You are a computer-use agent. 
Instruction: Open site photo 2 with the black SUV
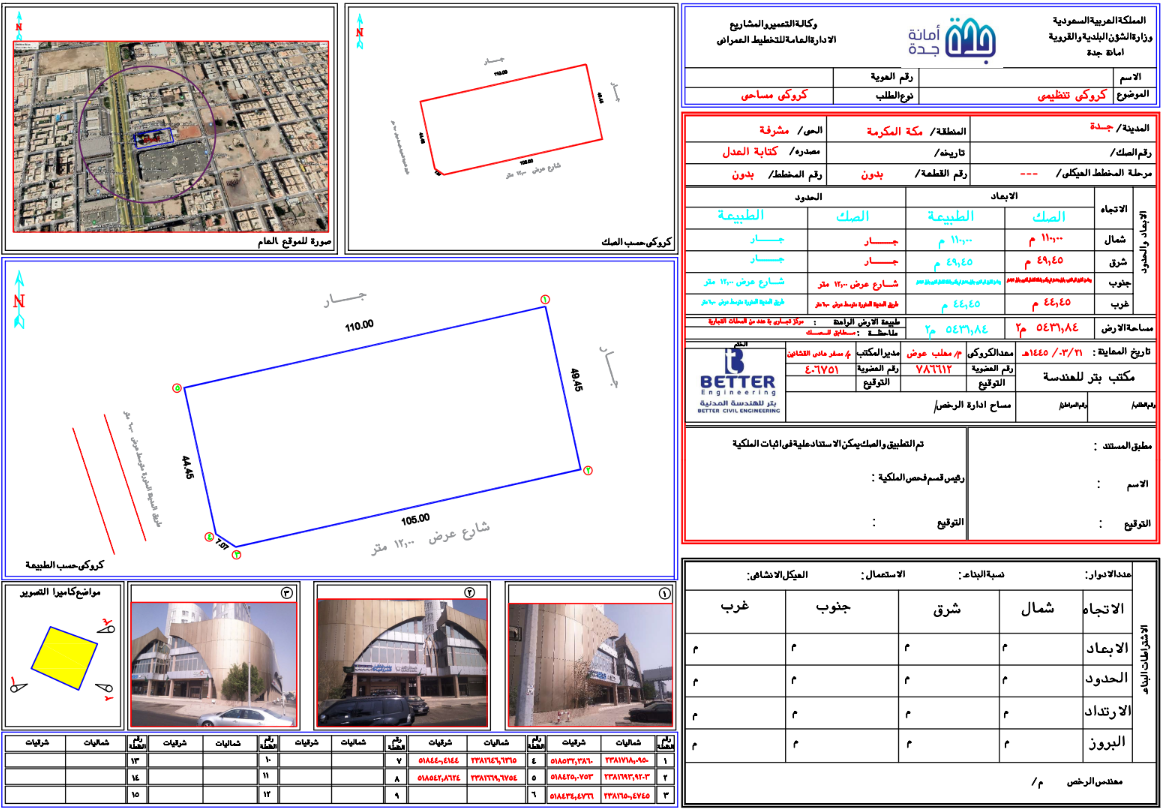402,663
